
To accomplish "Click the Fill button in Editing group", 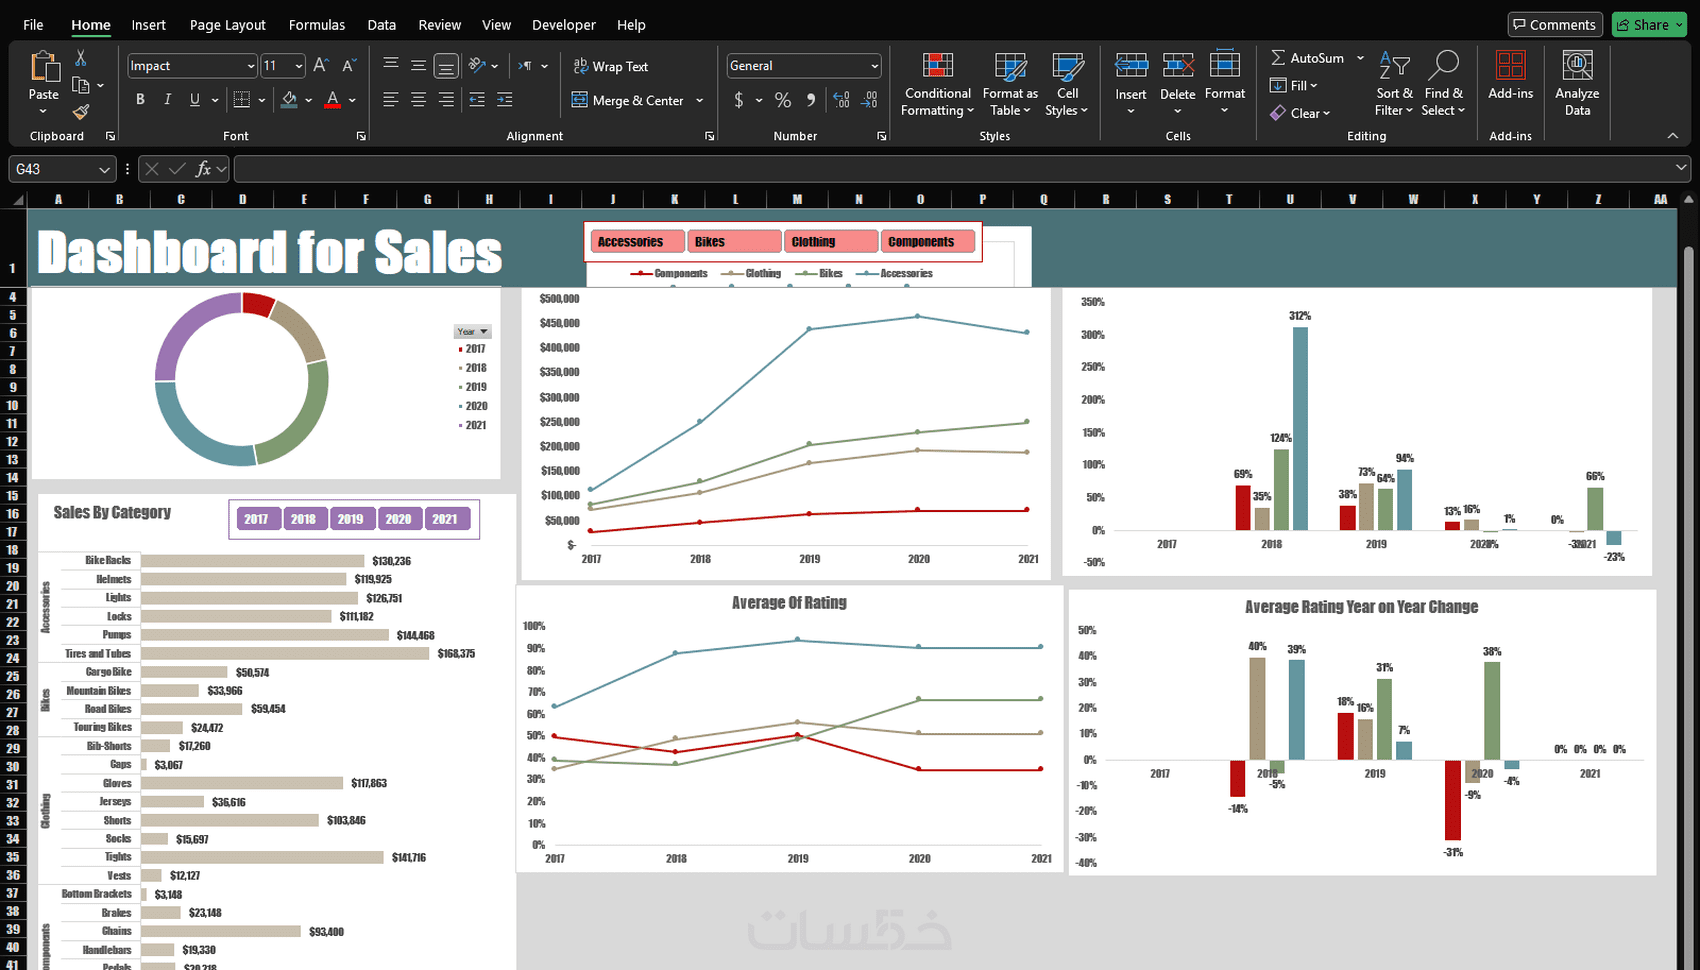I will [1294, 86].
